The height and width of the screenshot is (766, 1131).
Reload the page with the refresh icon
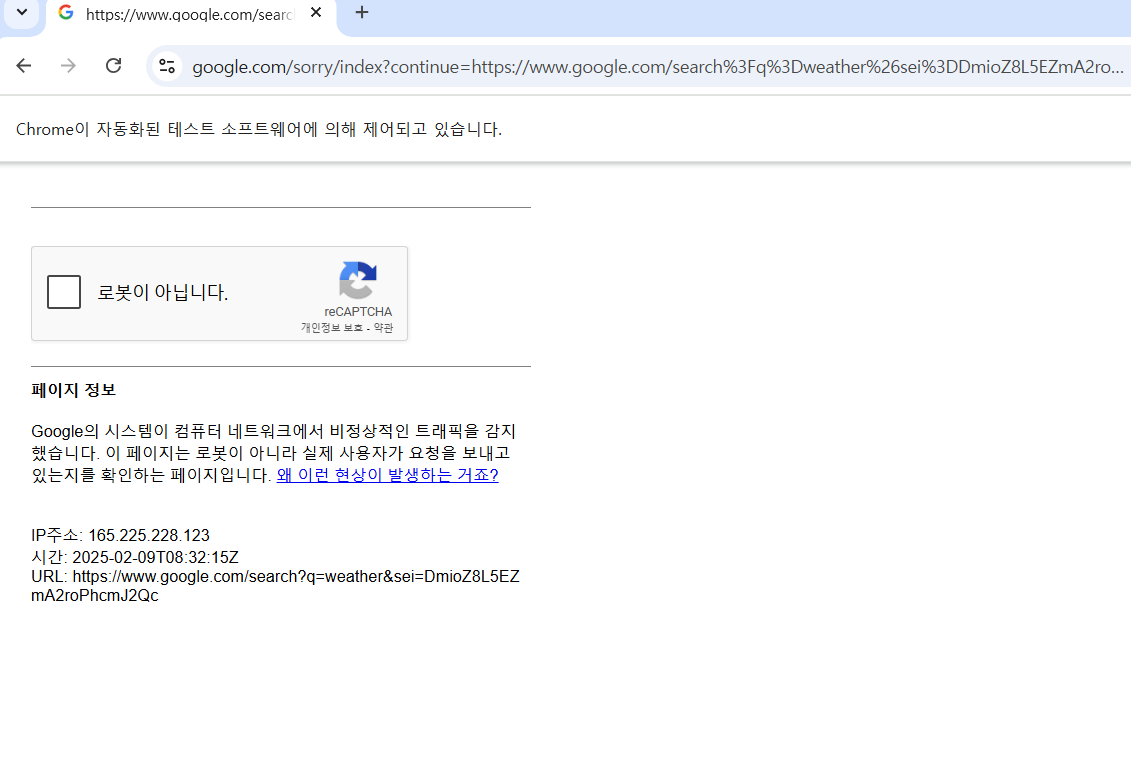pyautogui.click(x=113, y=66)
